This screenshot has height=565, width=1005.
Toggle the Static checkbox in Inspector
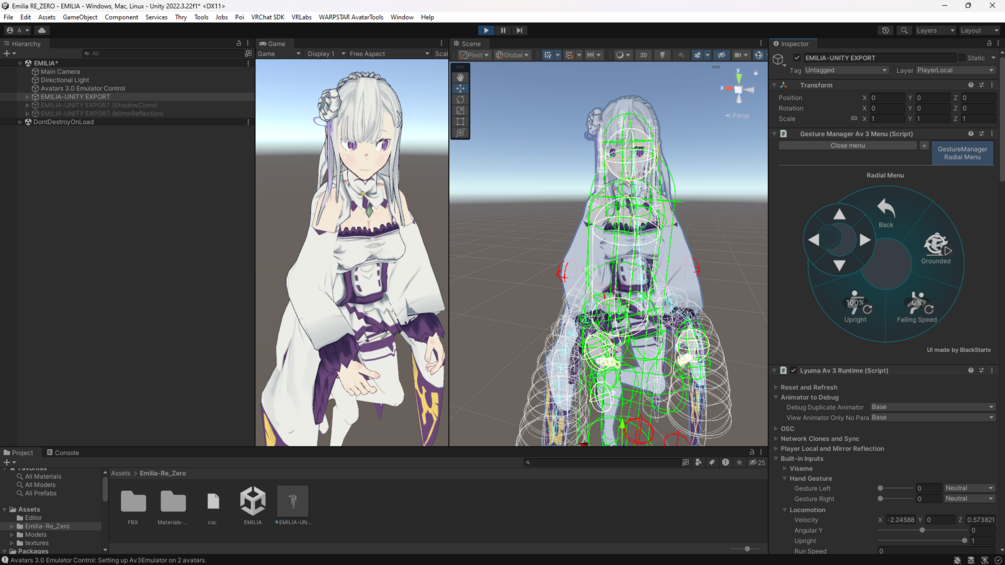click(x=961, y=58)
